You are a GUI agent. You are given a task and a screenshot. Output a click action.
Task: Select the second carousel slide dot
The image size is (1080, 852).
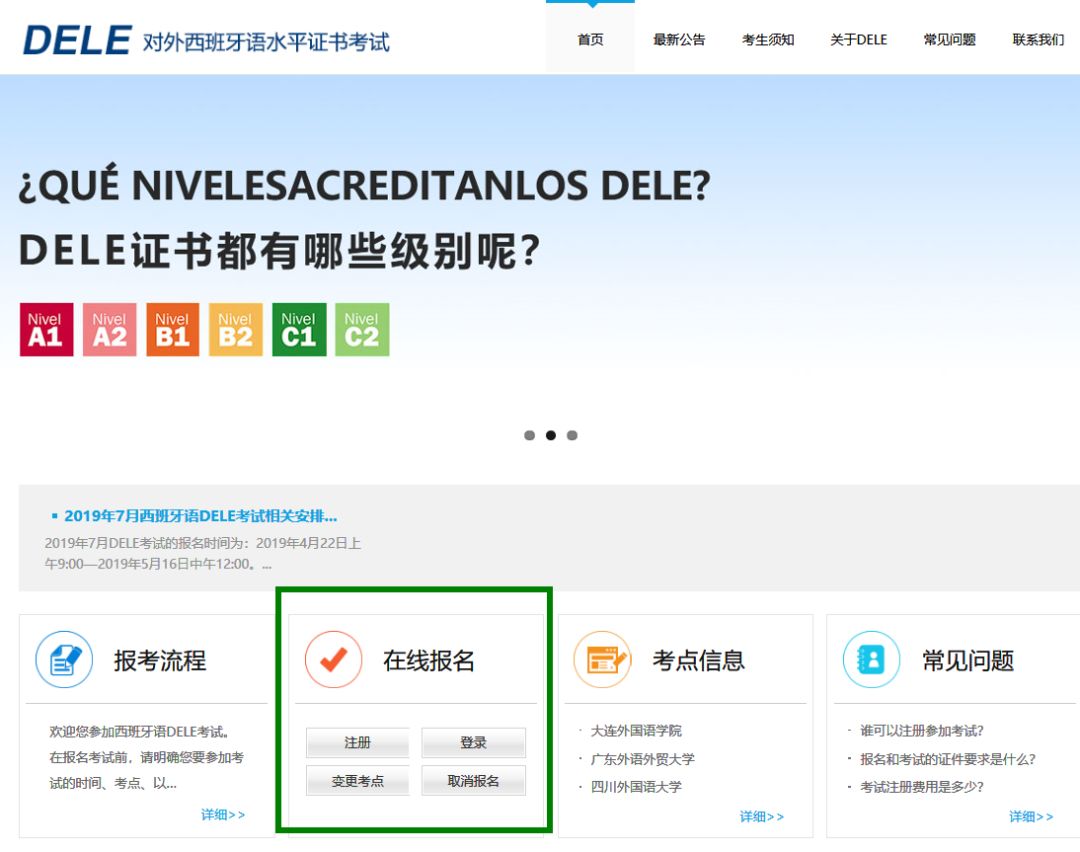pos(550,435)
